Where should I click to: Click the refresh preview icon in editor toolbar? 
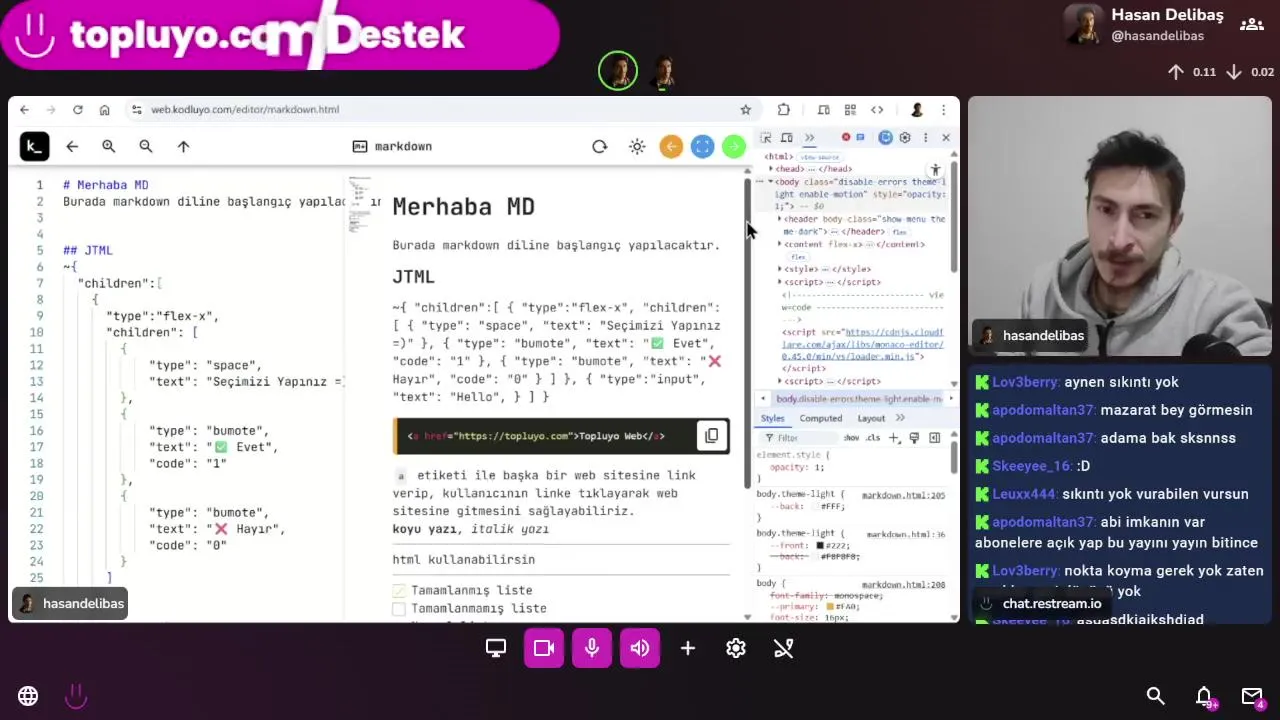599,147
